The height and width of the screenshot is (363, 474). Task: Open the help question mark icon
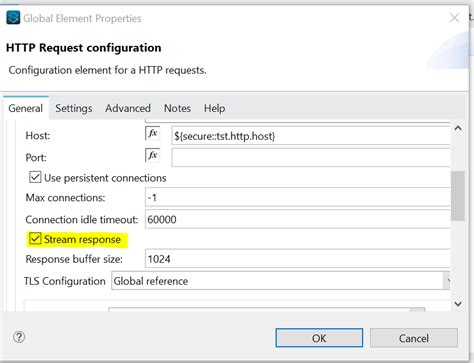tap(19, 337)
